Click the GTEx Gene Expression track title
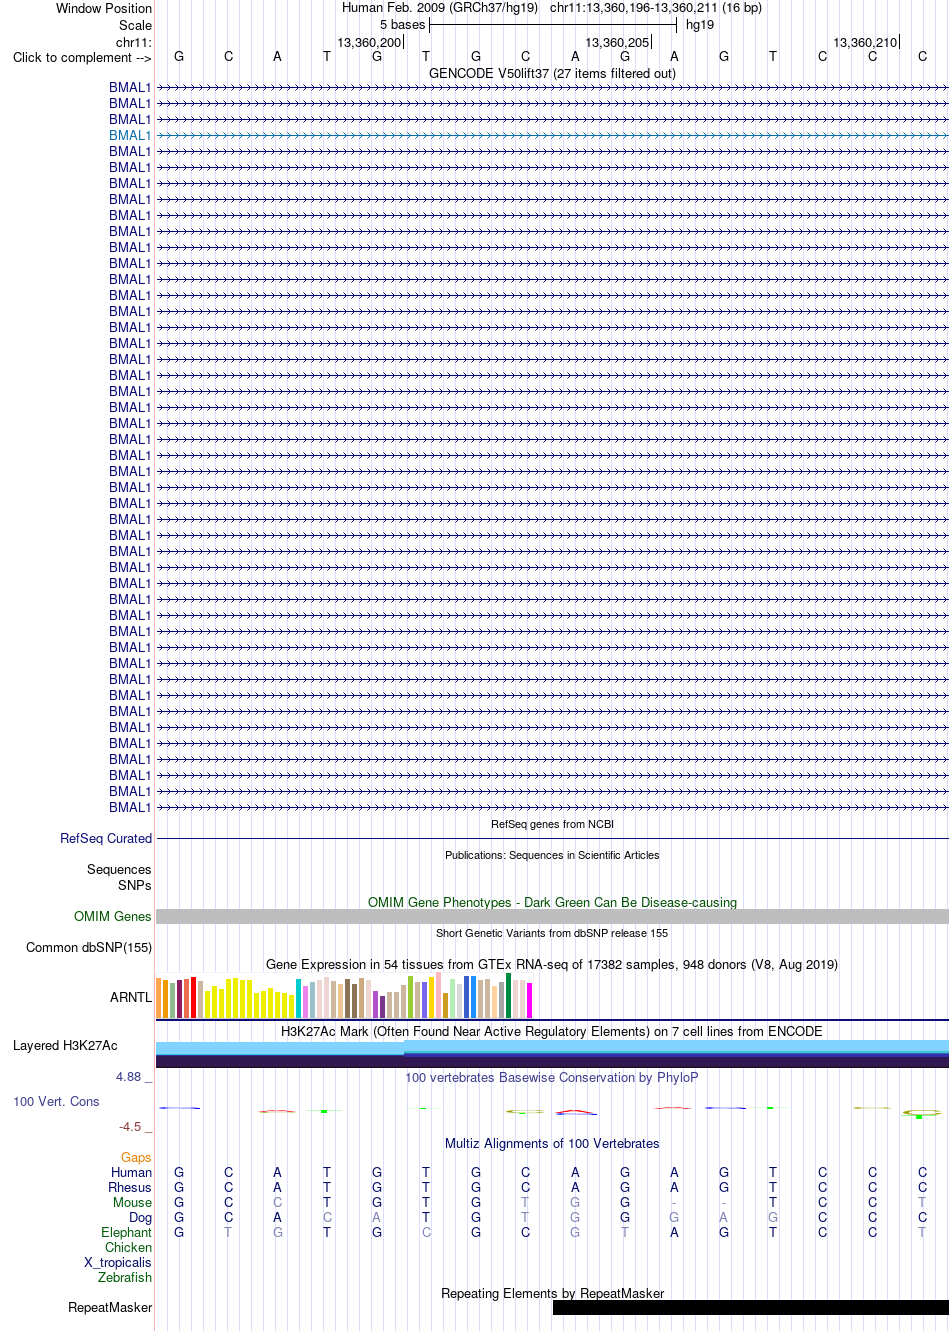The width and height of the screenshot is (950, 1331). (552, 964)
